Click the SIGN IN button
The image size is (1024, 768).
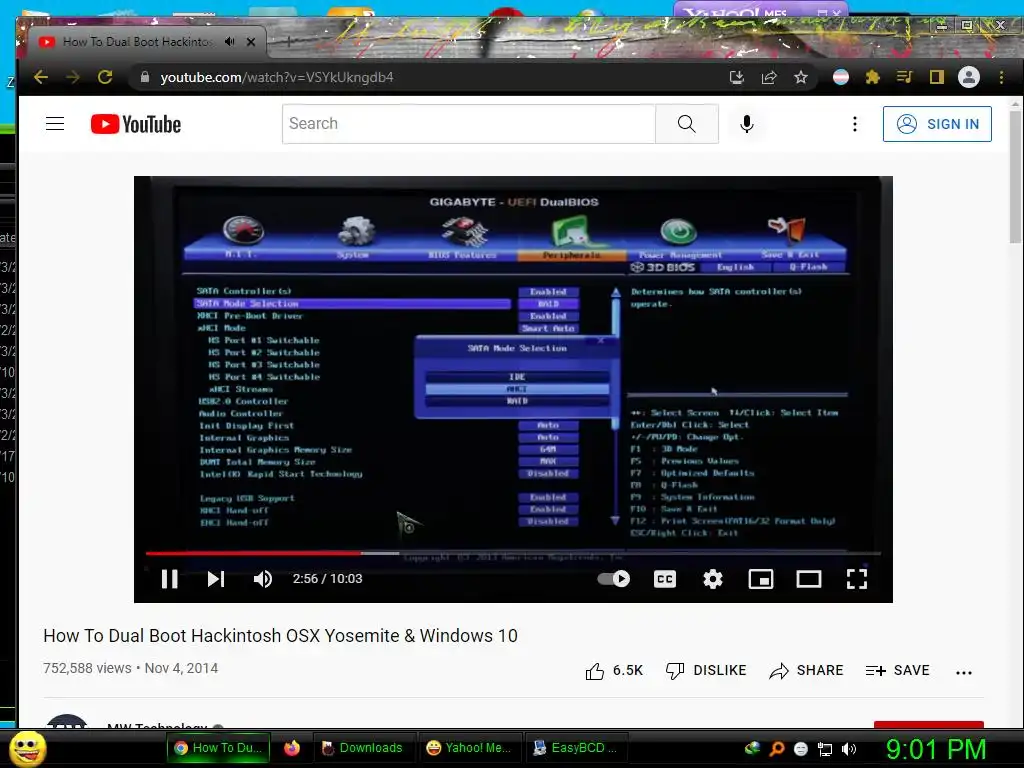click(x=937, y=124)
